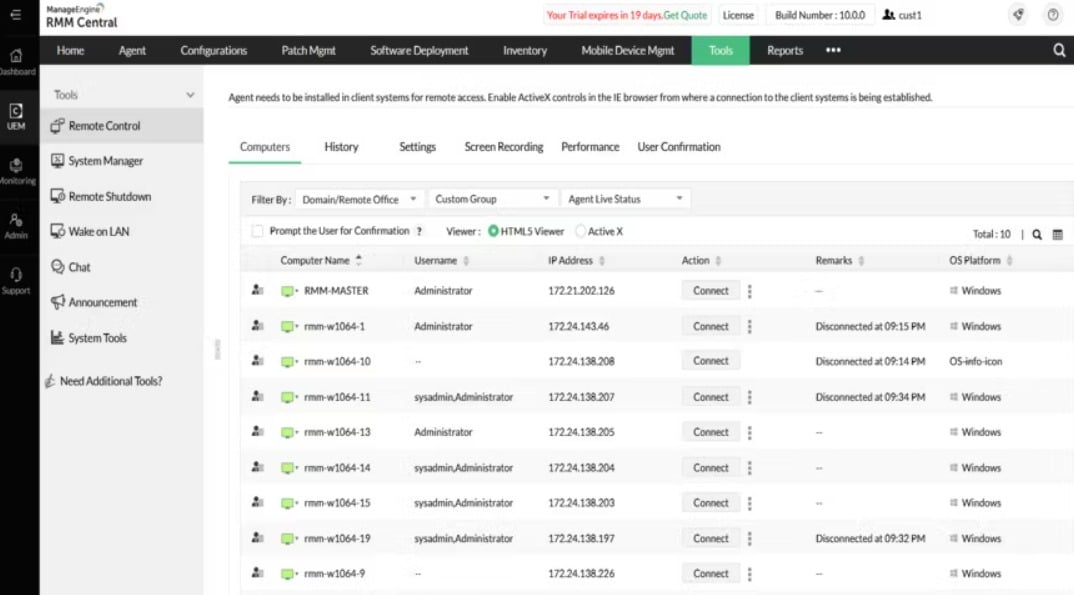The height and width of the screenshot is (595, 1074).
Task: Click the monitor status icon for rmm-w1064-9
Action: coord(288,574)
